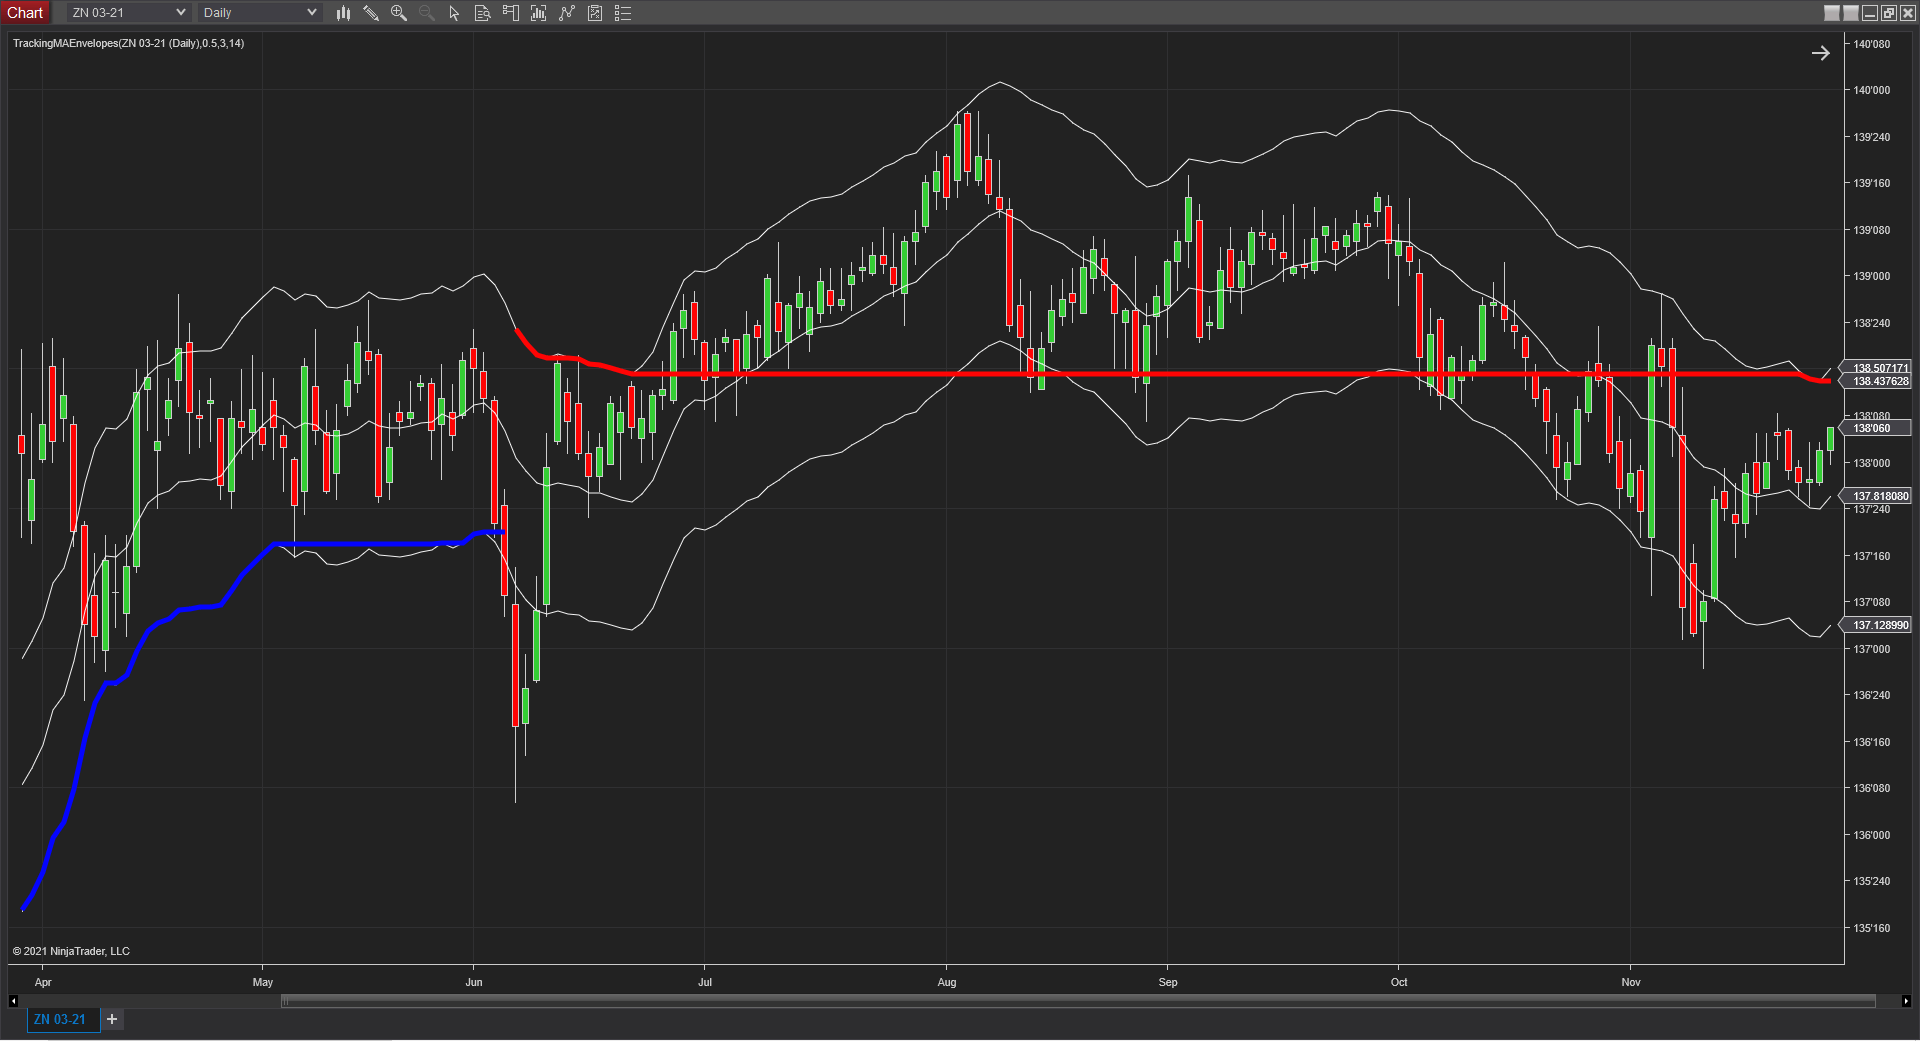
Task: Activate the zoom in tool
Action: point(399,13)
